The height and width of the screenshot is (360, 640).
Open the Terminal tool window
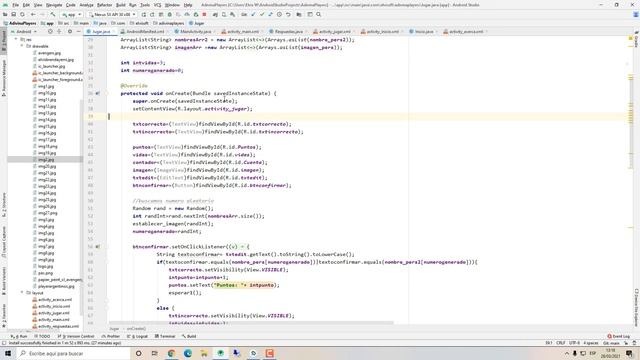[x=165, y=336]
